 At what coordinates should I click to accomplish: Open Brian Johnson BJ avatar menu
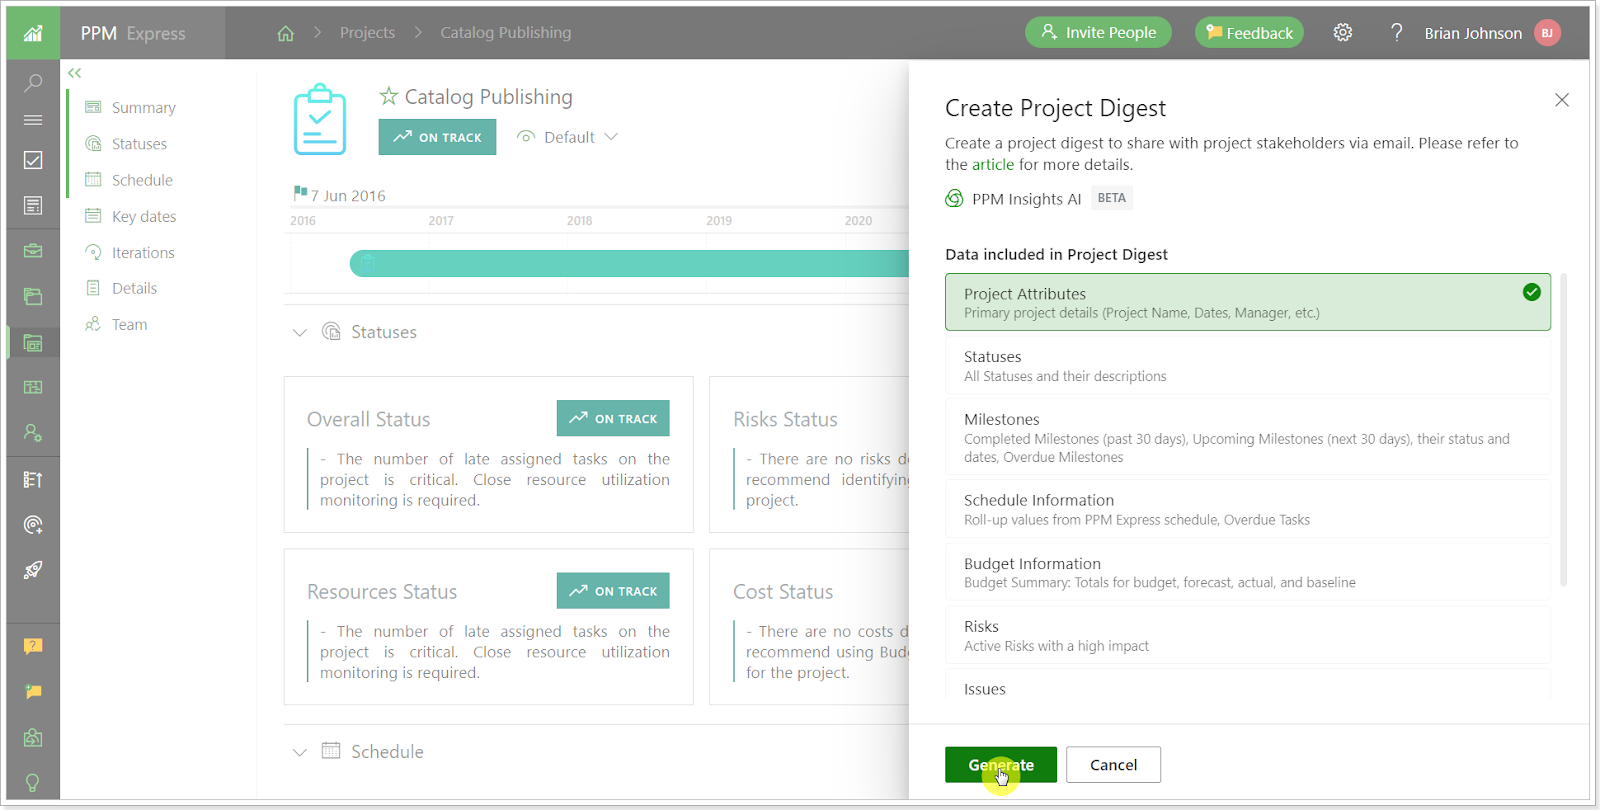click(1547, 33)
